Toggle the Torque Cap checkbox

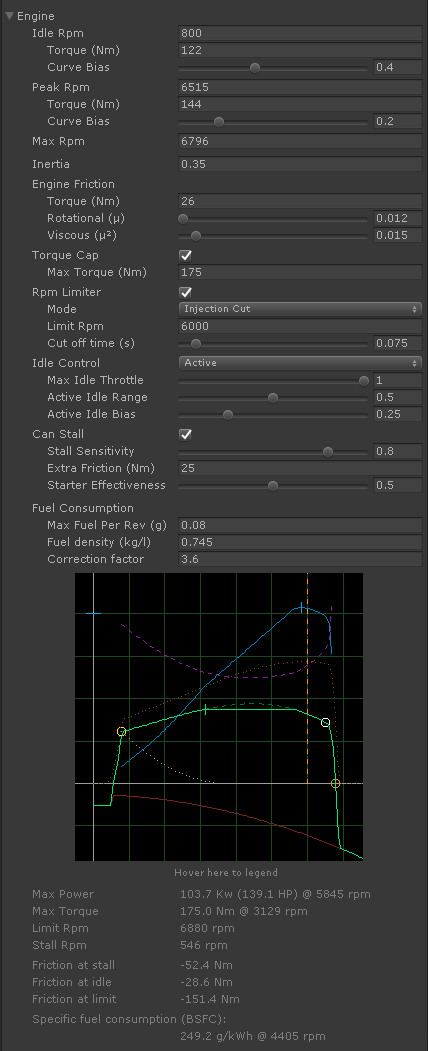pos(186,255)
